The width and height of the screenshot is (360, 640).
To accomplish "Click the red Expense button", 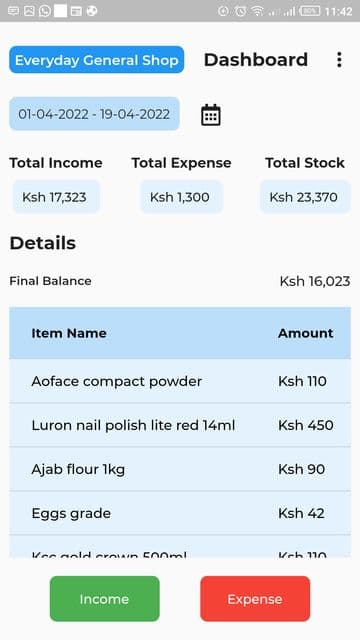I will 255,599.
